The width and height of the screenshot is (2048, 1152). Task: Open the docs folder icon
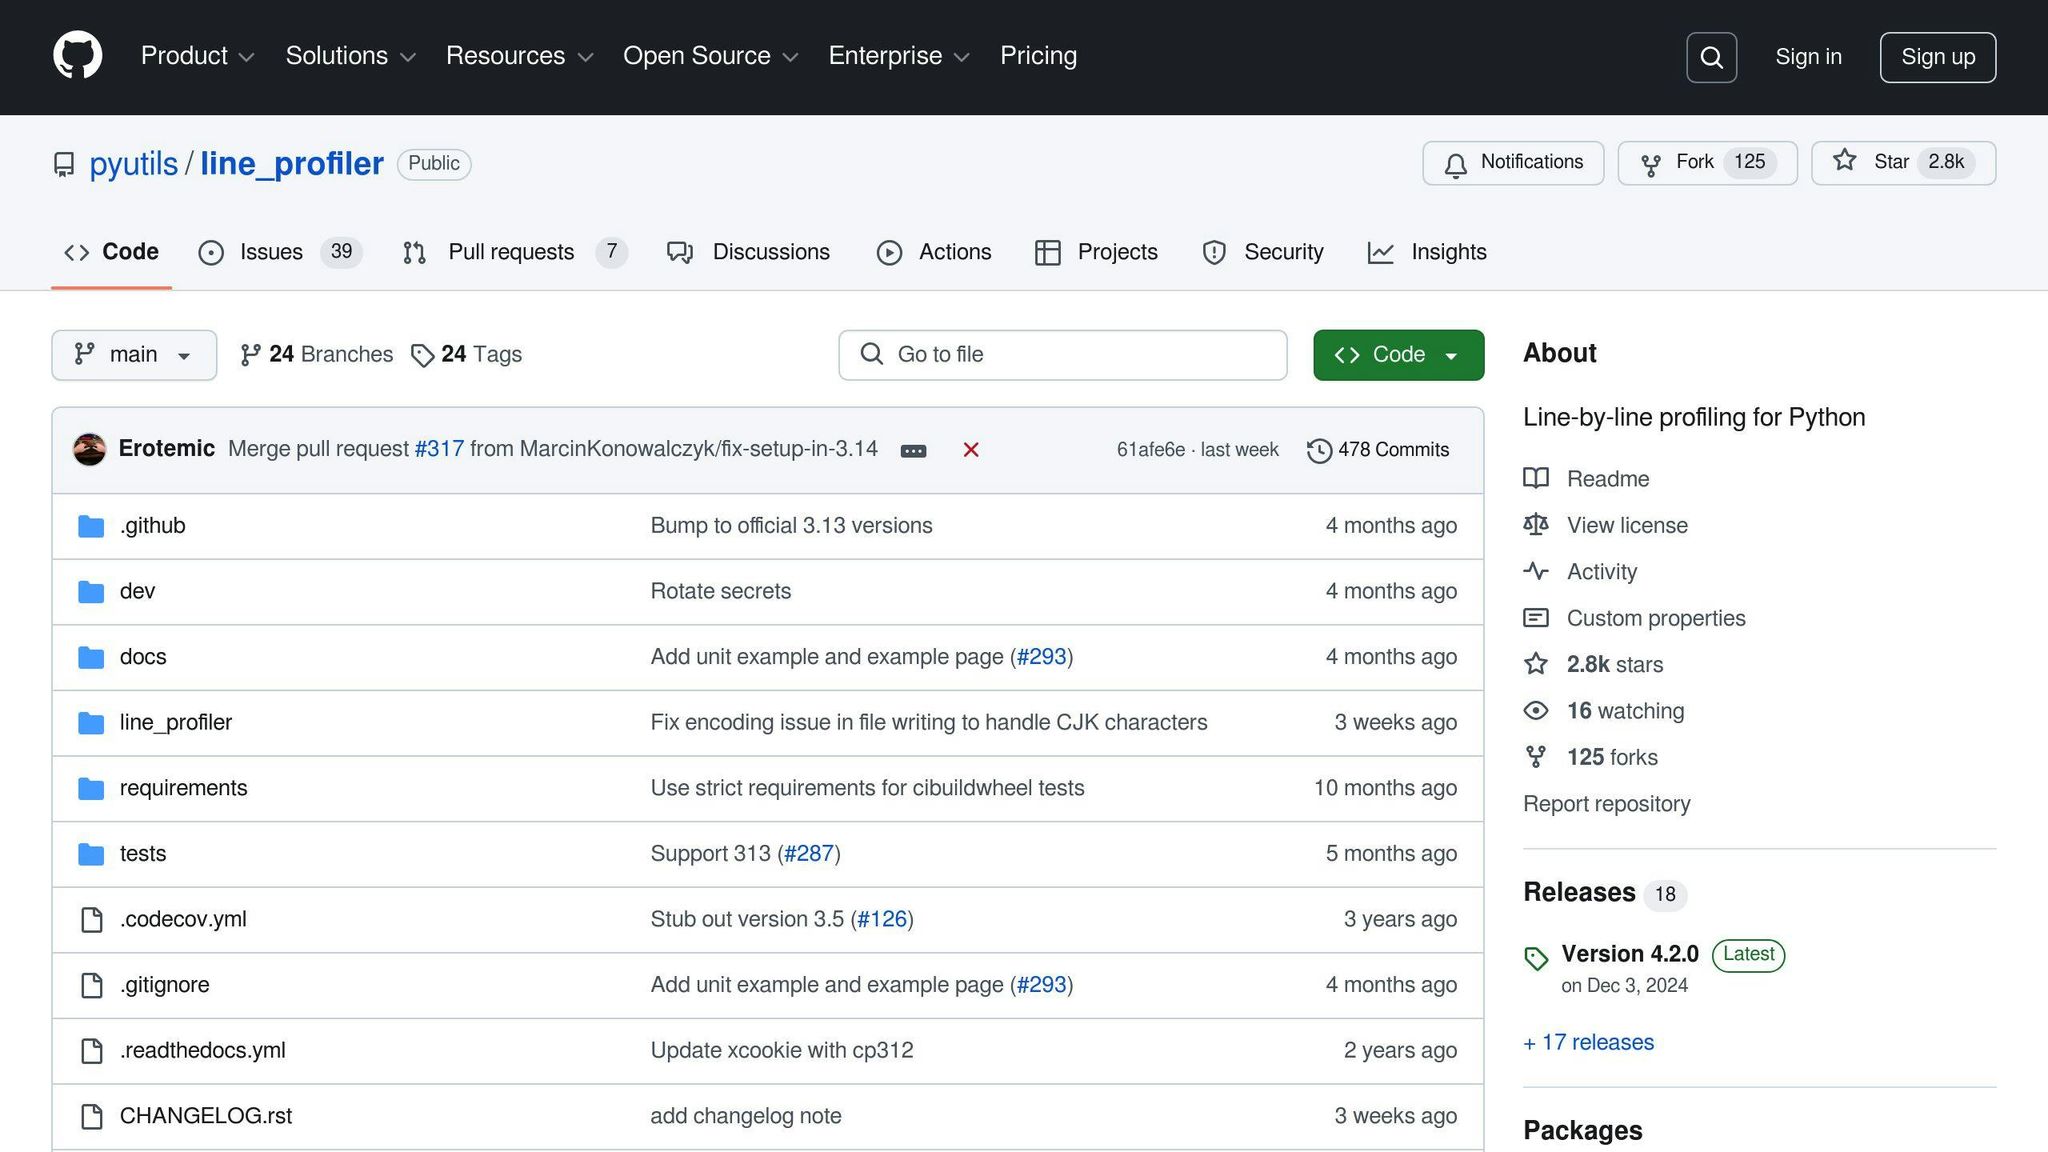pos(90,657)
